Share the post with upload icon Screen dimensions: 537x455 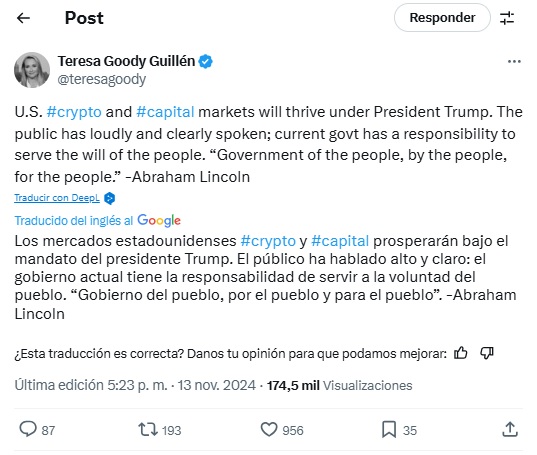coord(510,429)
